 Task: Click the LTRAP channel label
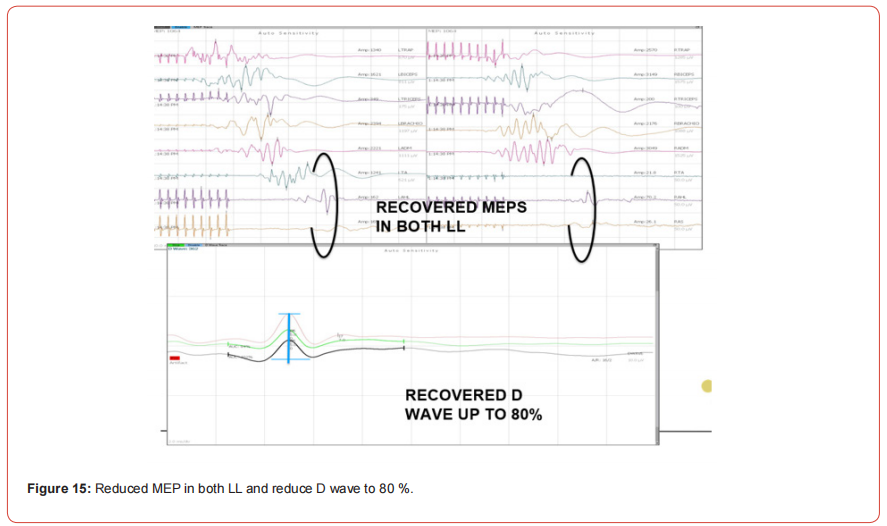pos(406,50)
